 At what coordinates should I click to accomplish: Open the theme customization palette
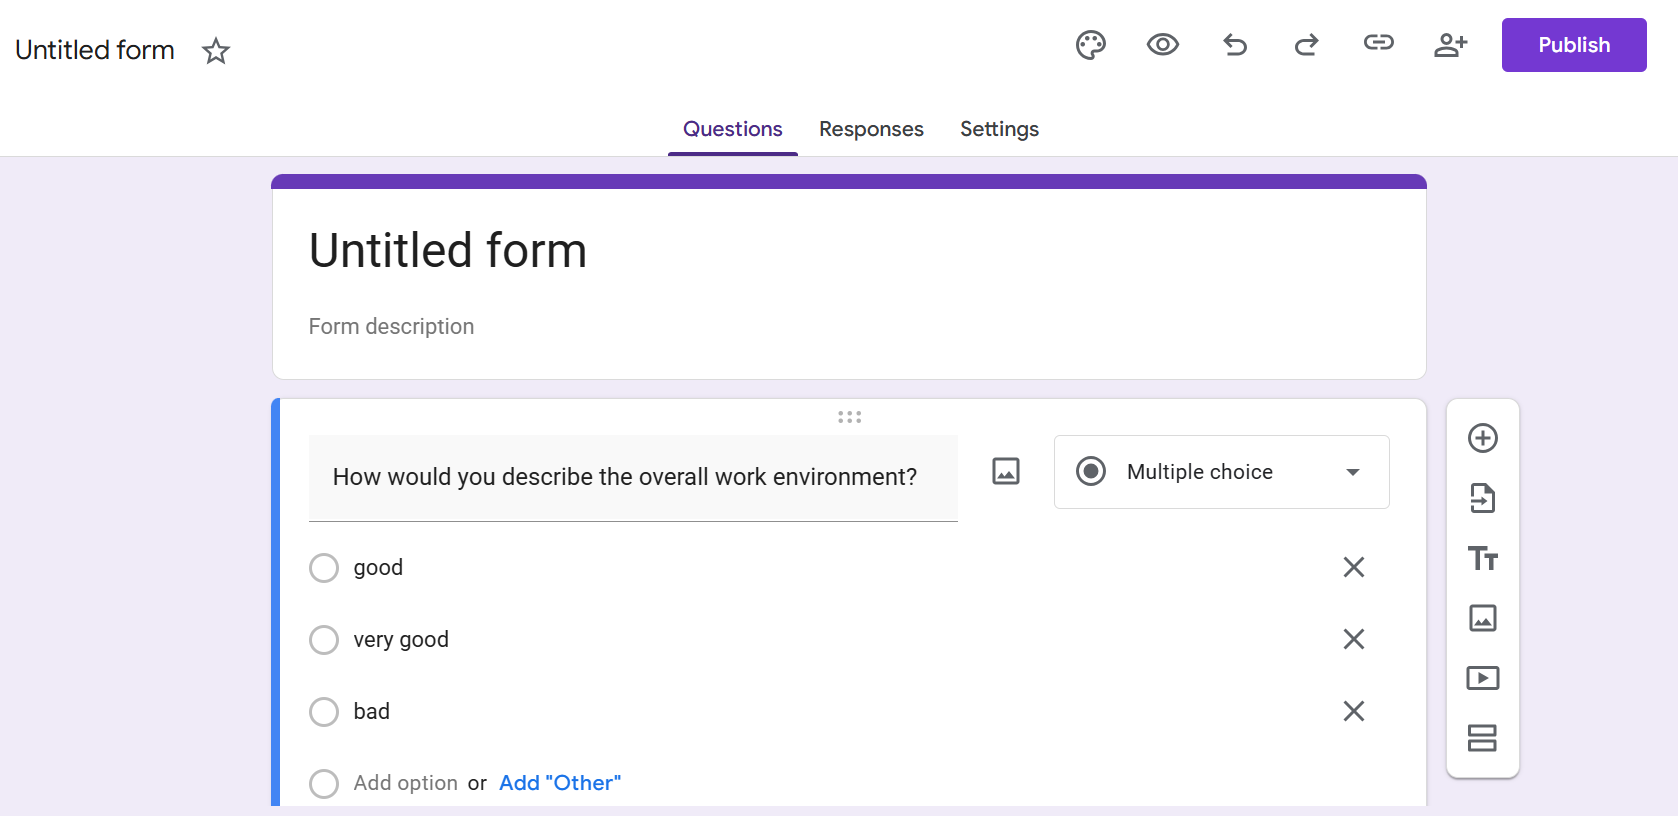[1091, 45]
